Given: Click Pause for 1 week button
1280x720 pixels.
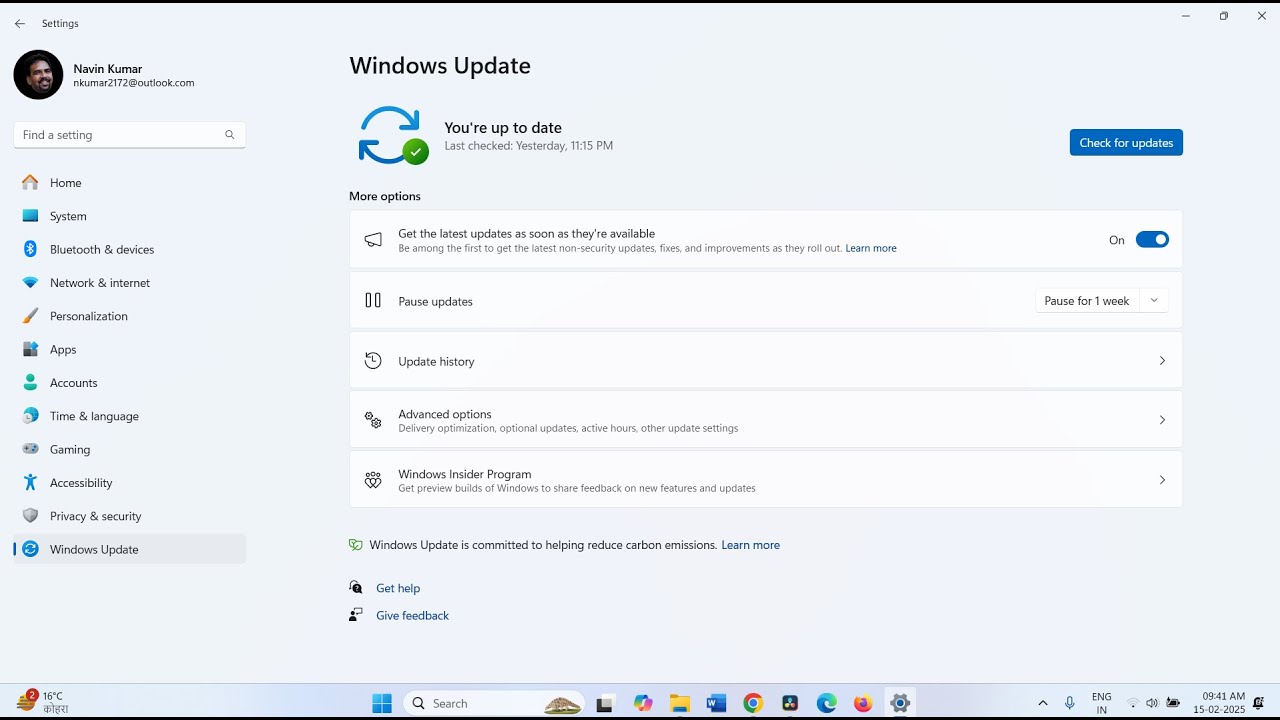Looking at the screenshot, I should [1087, 301].
